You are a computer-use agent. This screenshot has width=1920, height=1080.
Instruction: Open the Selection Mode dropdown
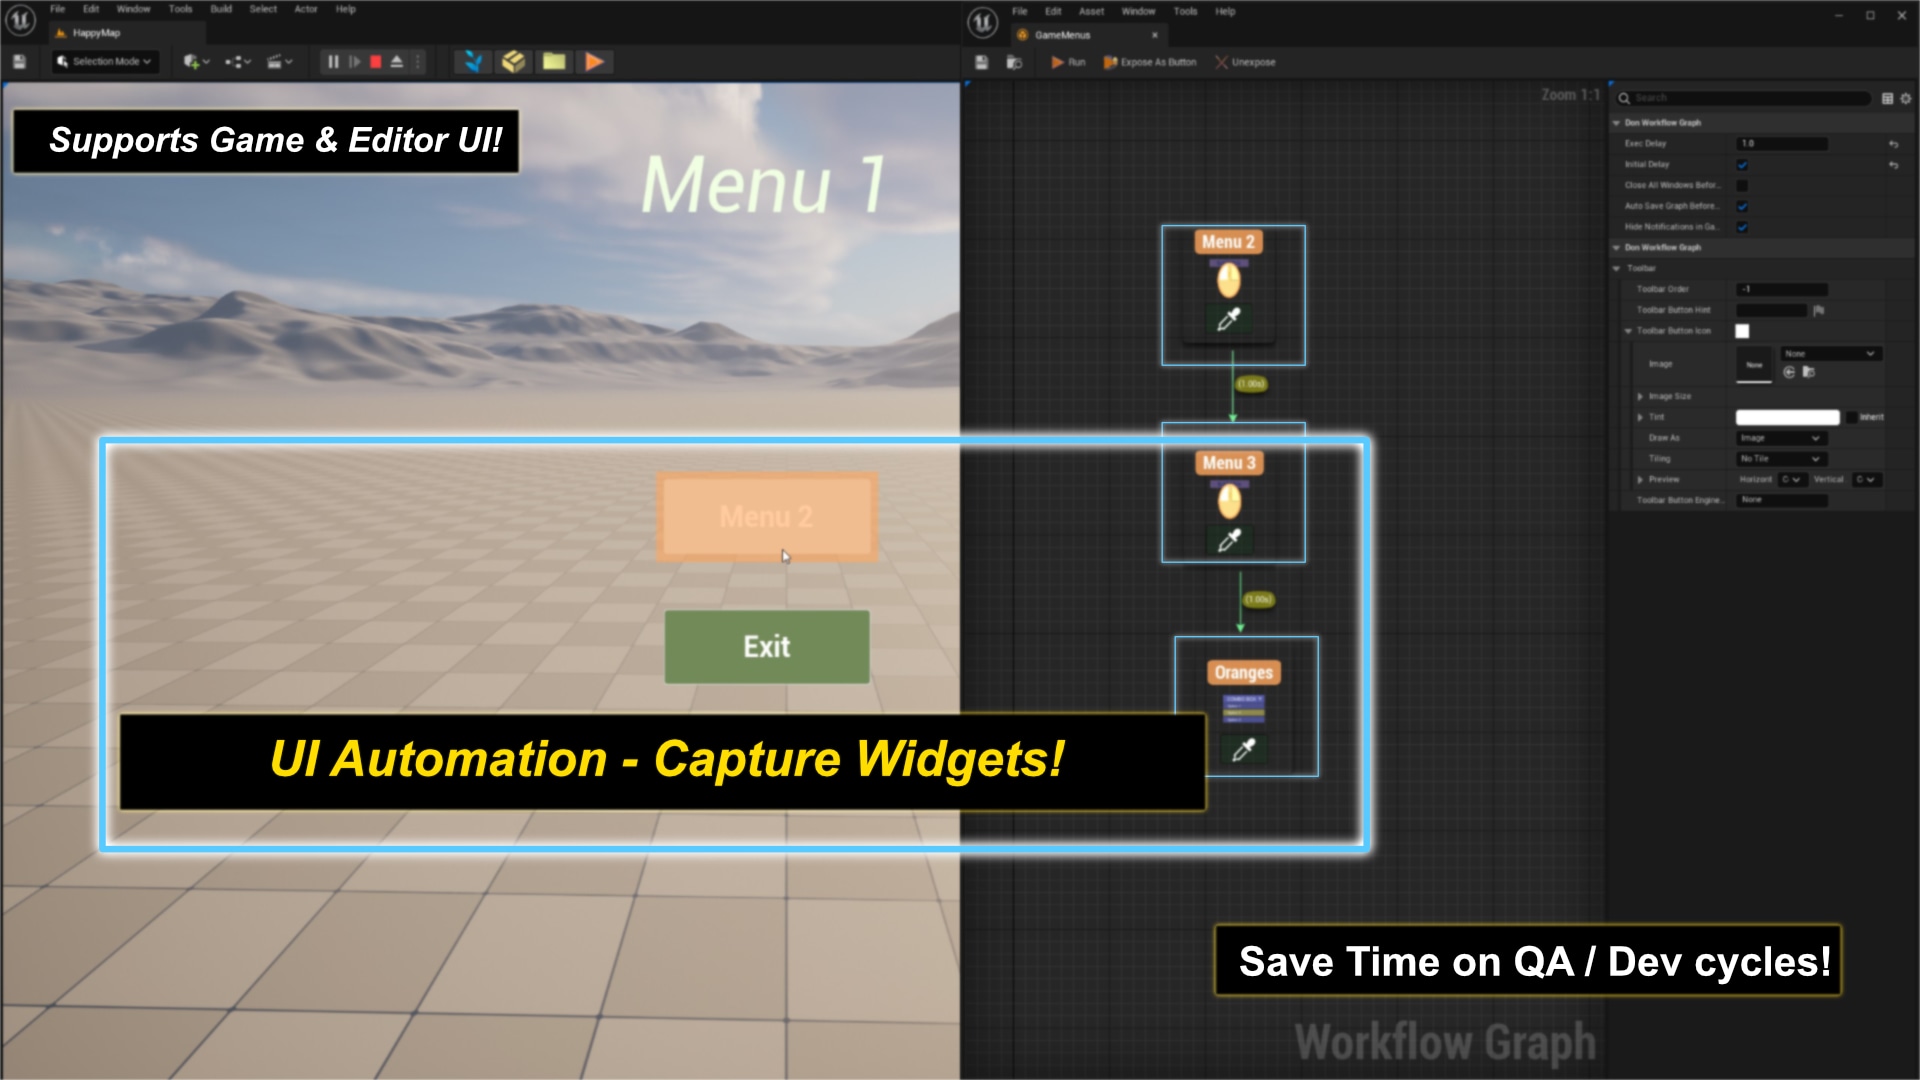[105, 62]
